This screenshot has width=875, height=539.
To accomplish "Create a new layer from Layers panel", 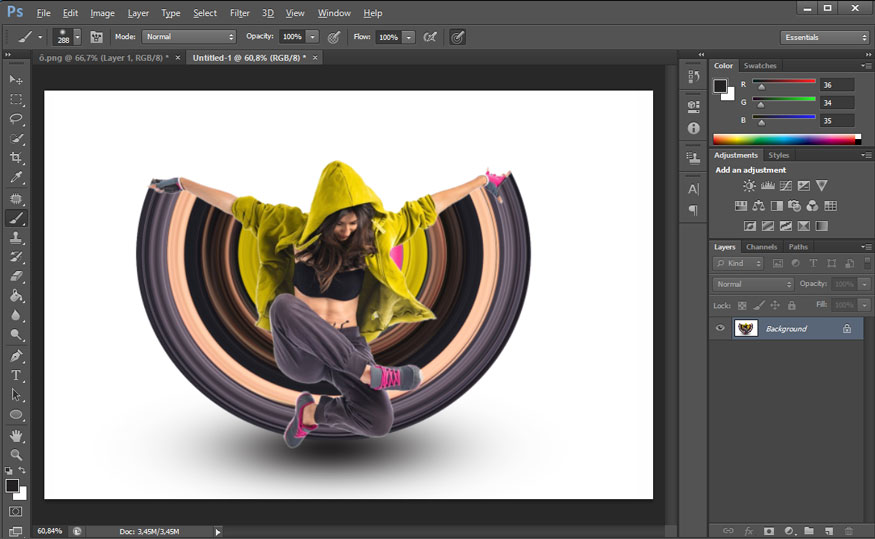I will (x=828, y=530).
